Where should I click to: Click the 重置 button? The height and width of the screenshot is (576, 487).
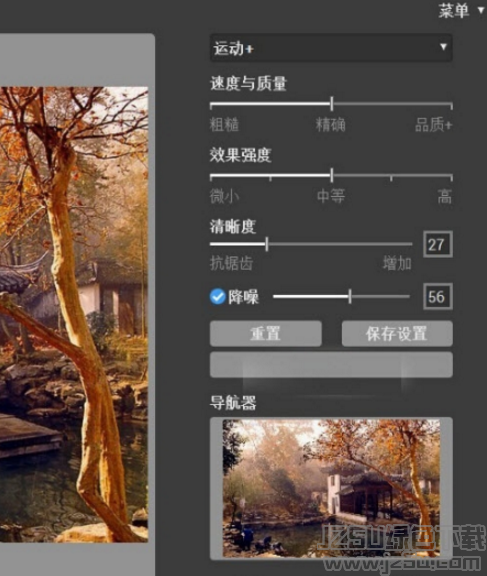coord(266,334)
